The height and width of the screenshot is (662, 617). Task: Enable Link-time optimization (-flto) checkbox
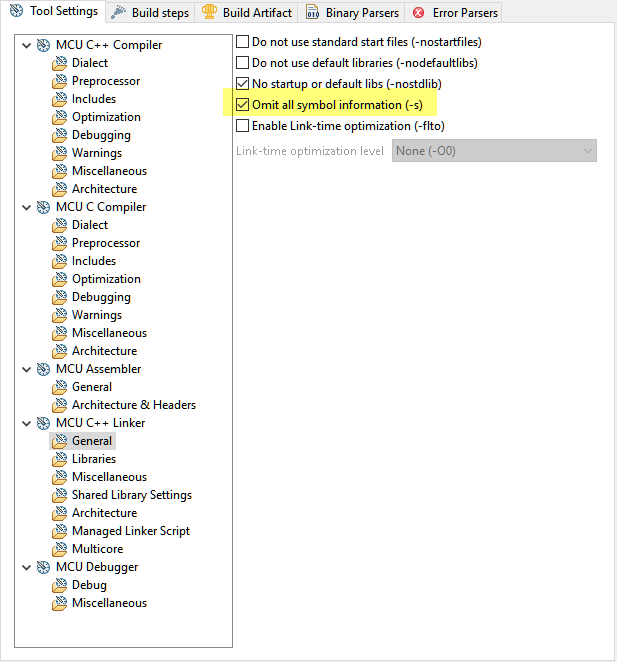[x=242, y=126]
